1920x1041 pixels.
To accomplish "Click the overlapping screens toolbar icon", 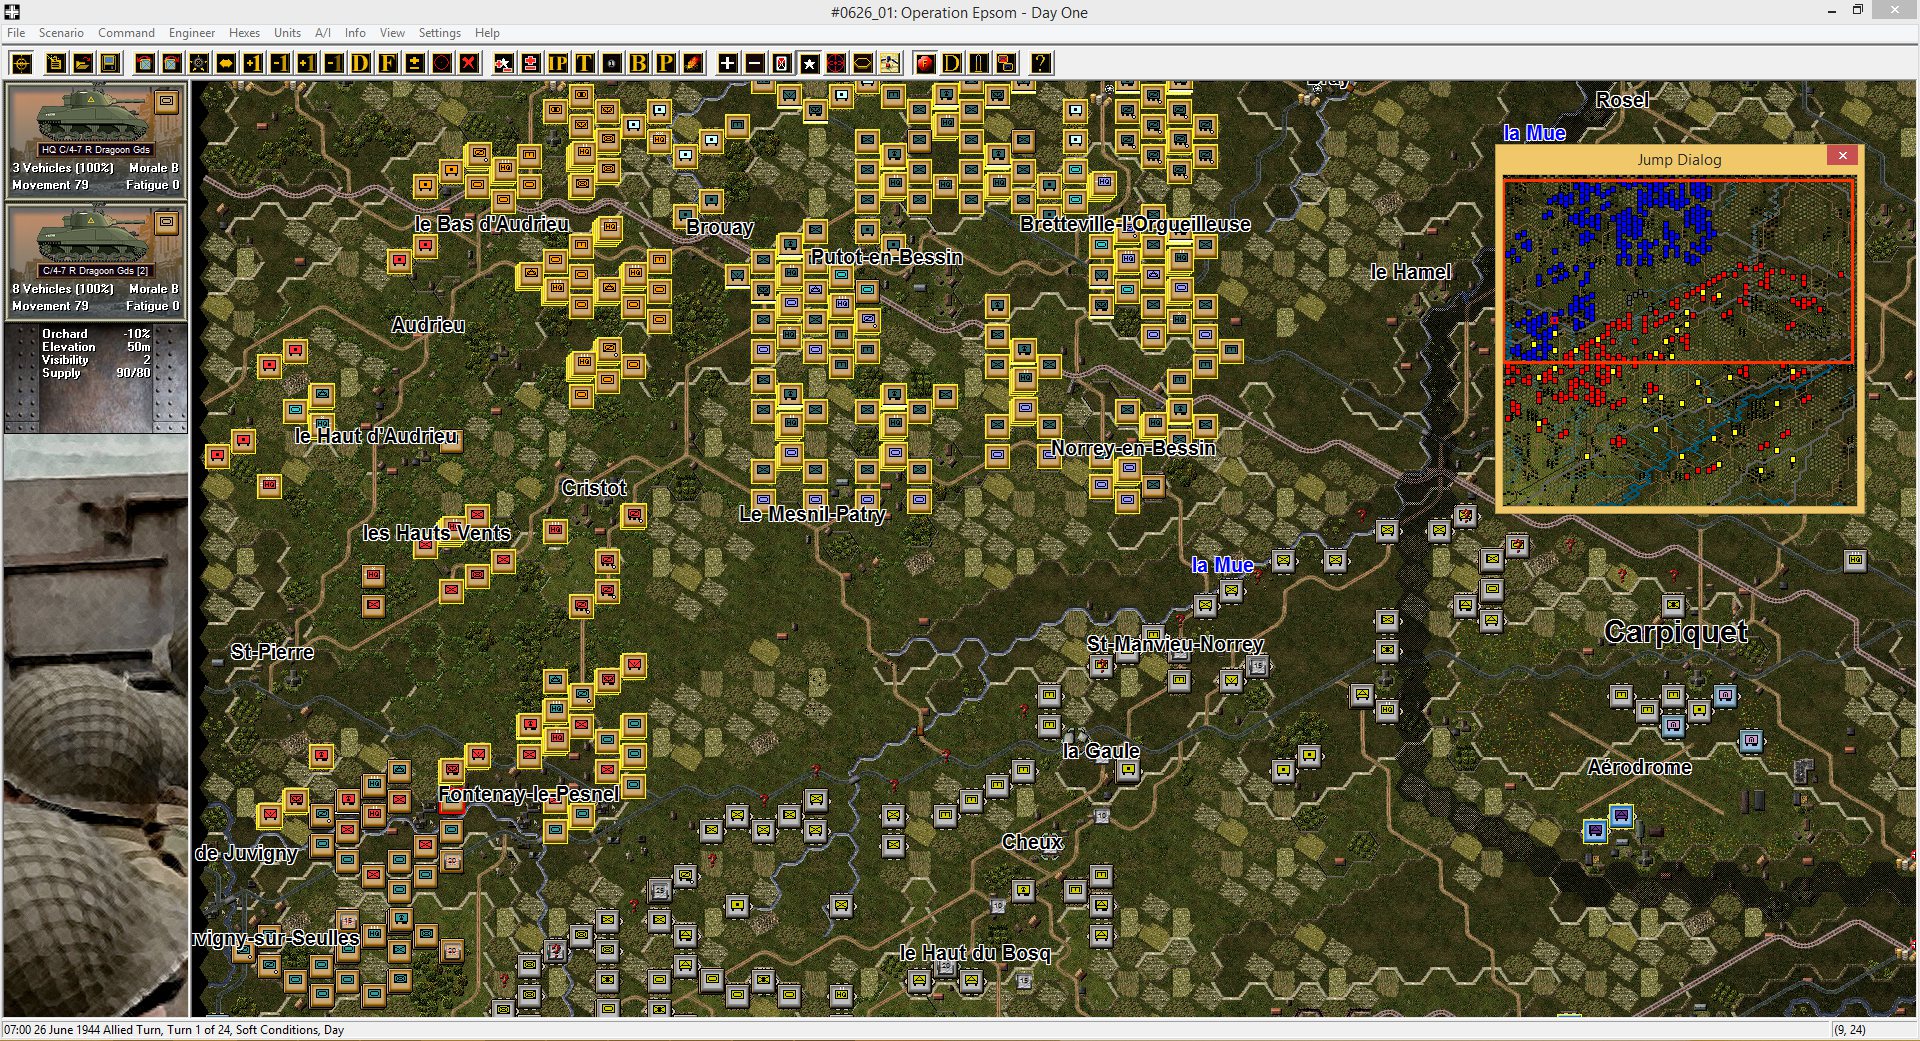I will (1006, 64).
